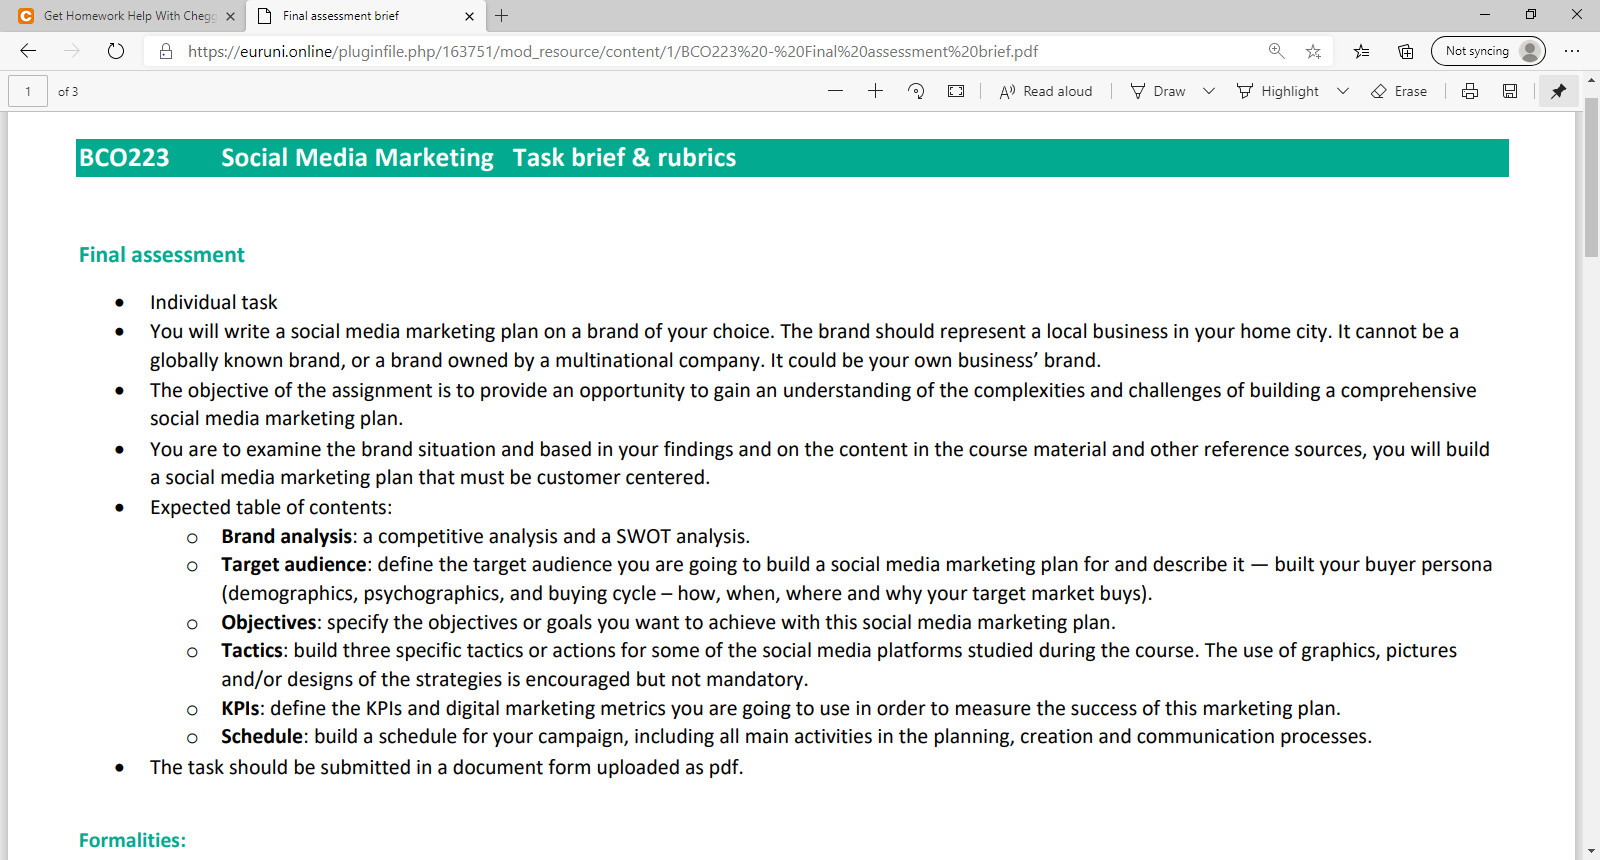Start Read aloud
The width and height of the screenshot is (1600, 860).
coord(1046,91)
